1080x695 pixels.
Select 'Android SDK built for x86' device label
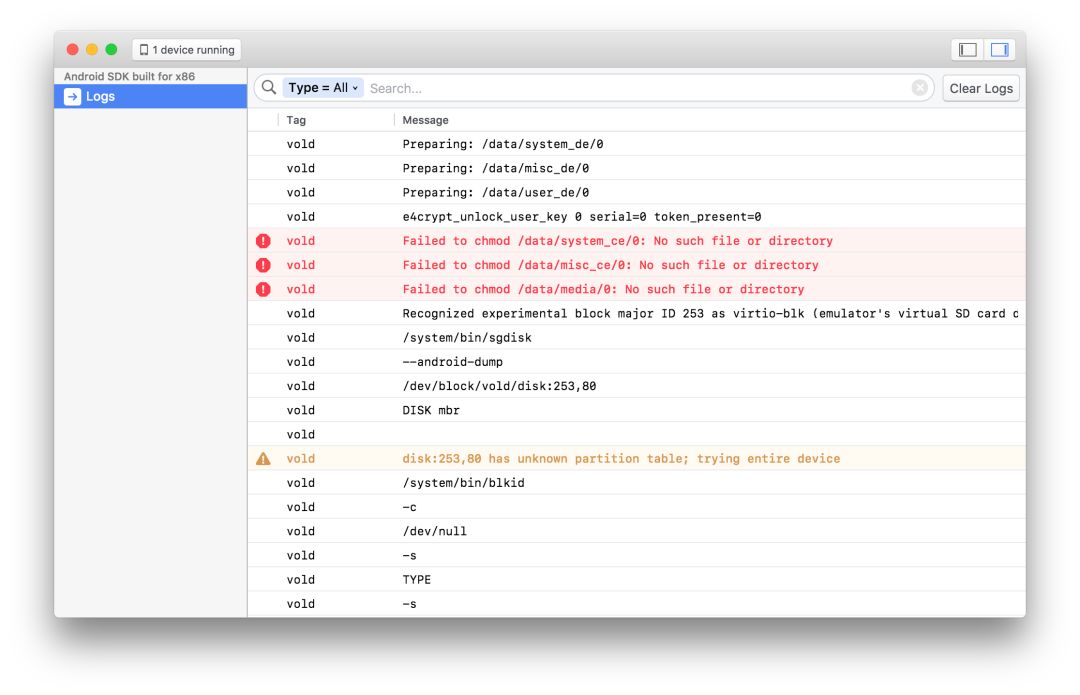(129, 76)
